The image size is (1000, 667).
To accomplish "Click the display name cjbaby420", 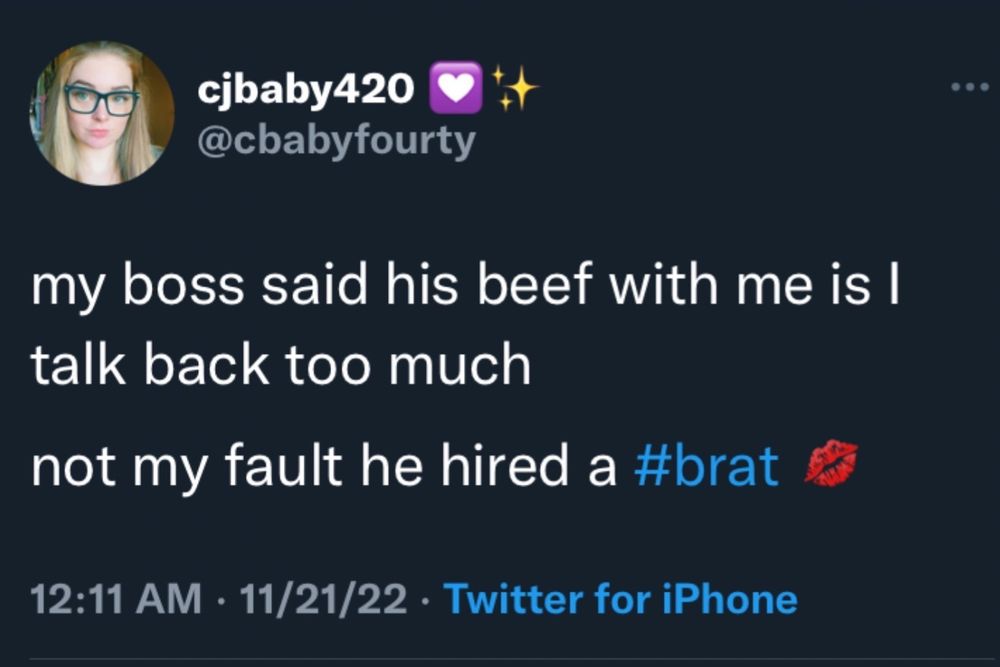I will (305, 88).
